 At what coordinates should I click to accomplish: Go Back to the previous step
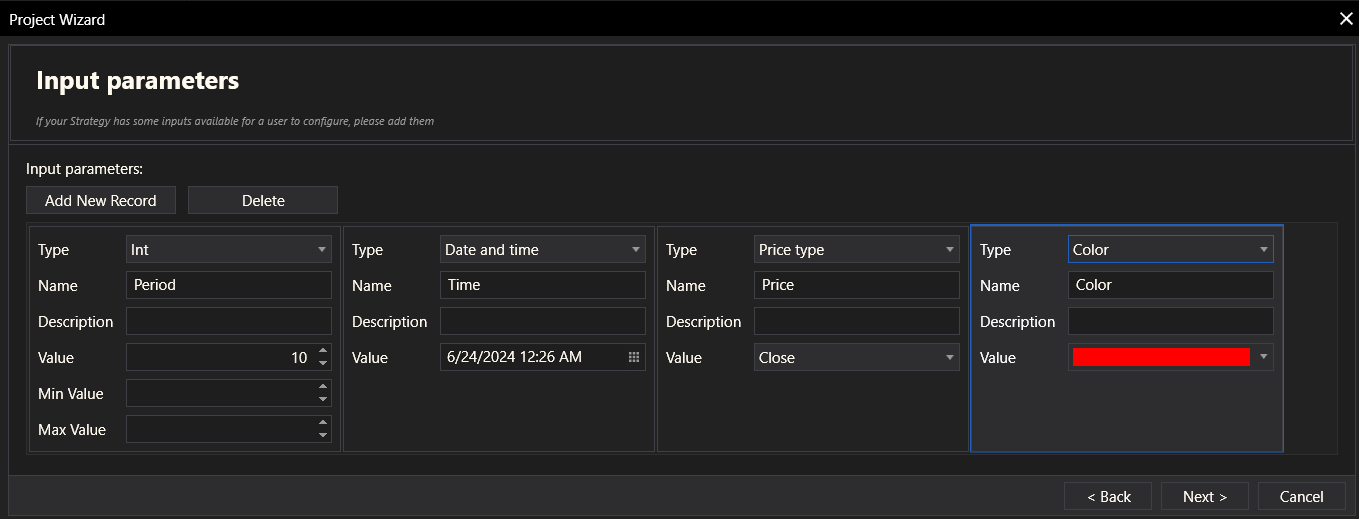[1107, 496]
